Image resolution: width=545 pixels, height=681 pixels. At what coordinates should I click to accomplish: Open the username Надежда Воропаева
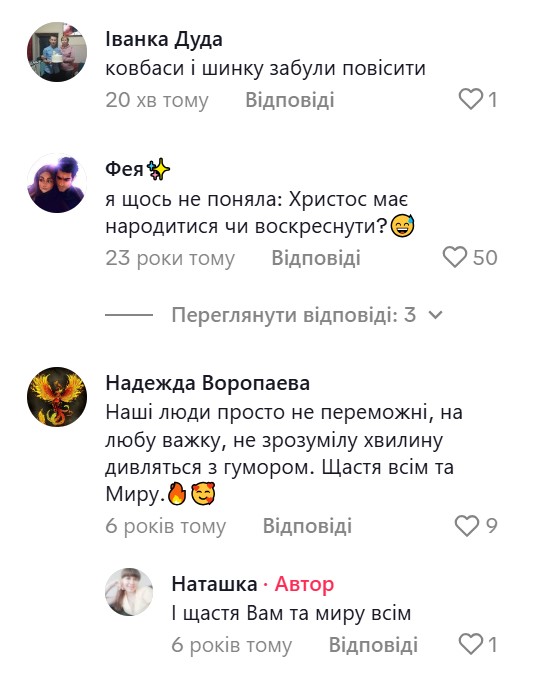[208, 383]
